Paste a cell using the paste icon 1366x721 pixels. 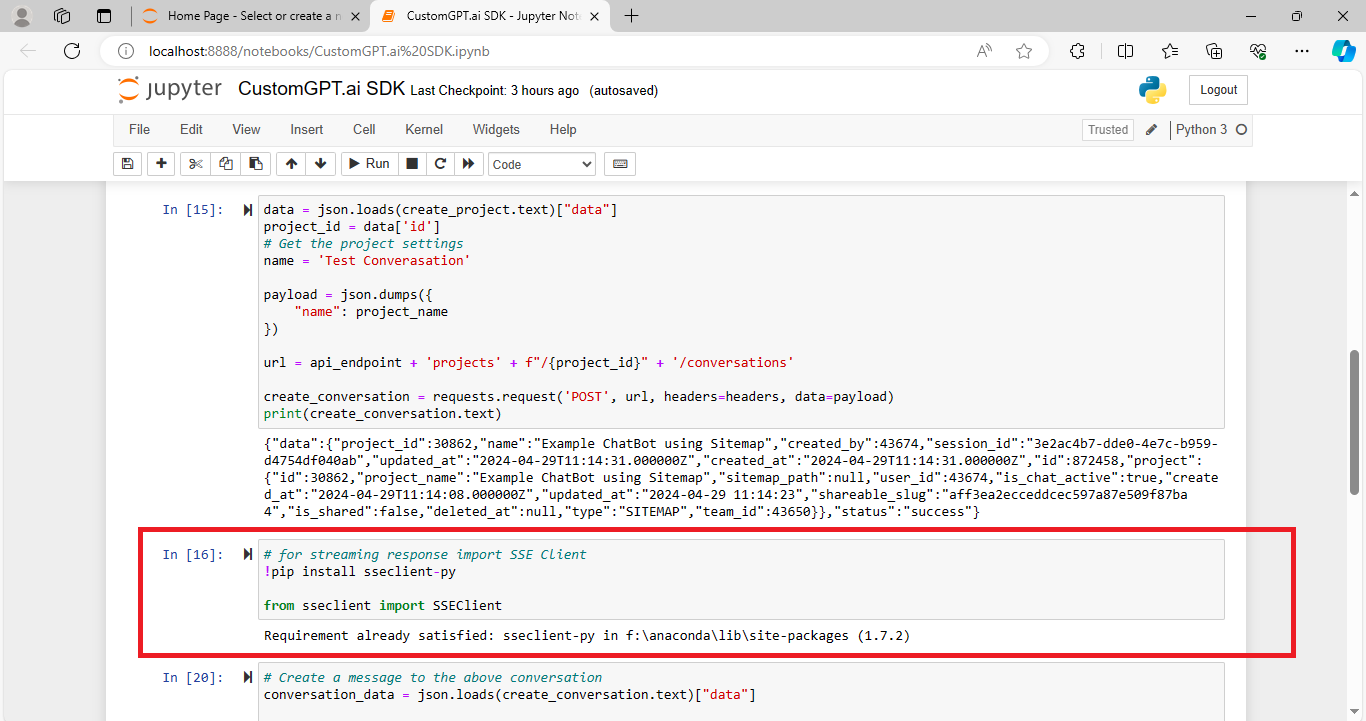pyautogui.click(x=255, y=163)
